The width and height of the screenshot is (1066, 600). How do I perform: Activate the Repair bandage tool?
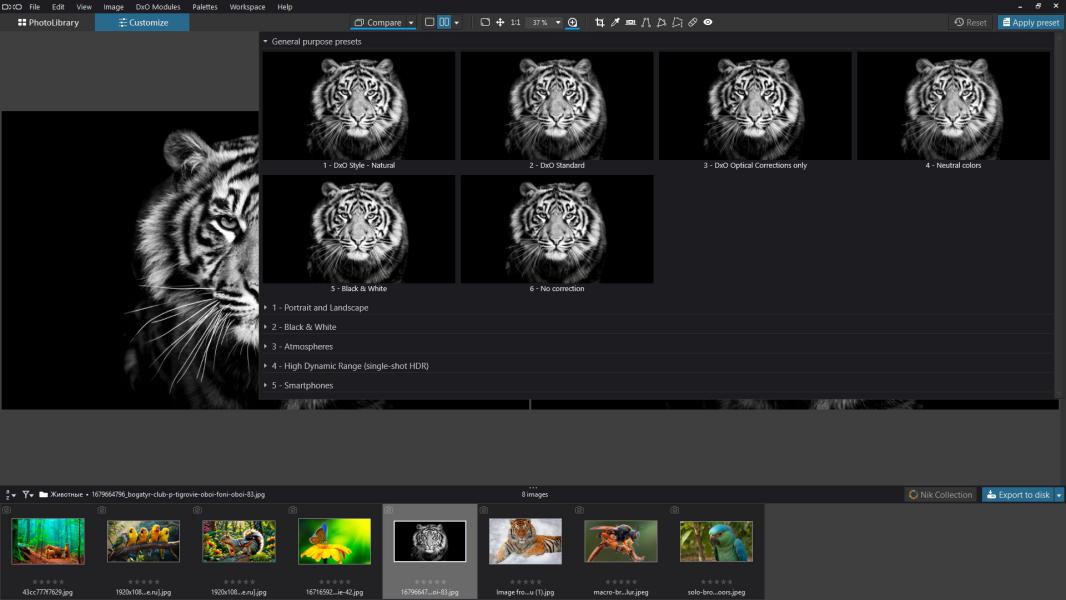pyautogui.click(x=692, y=22)
